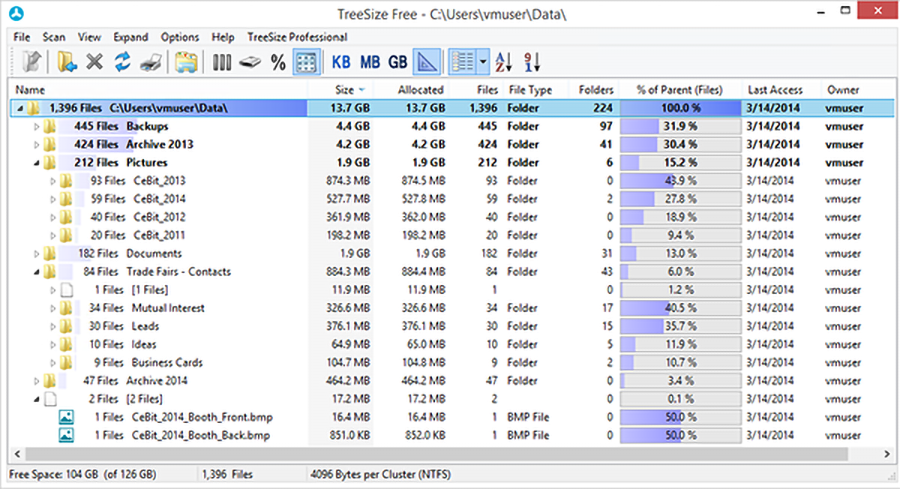Viewport: 900px width, 489px height.
Task: Switch size unit to KB
Action: tap(341, 62)
